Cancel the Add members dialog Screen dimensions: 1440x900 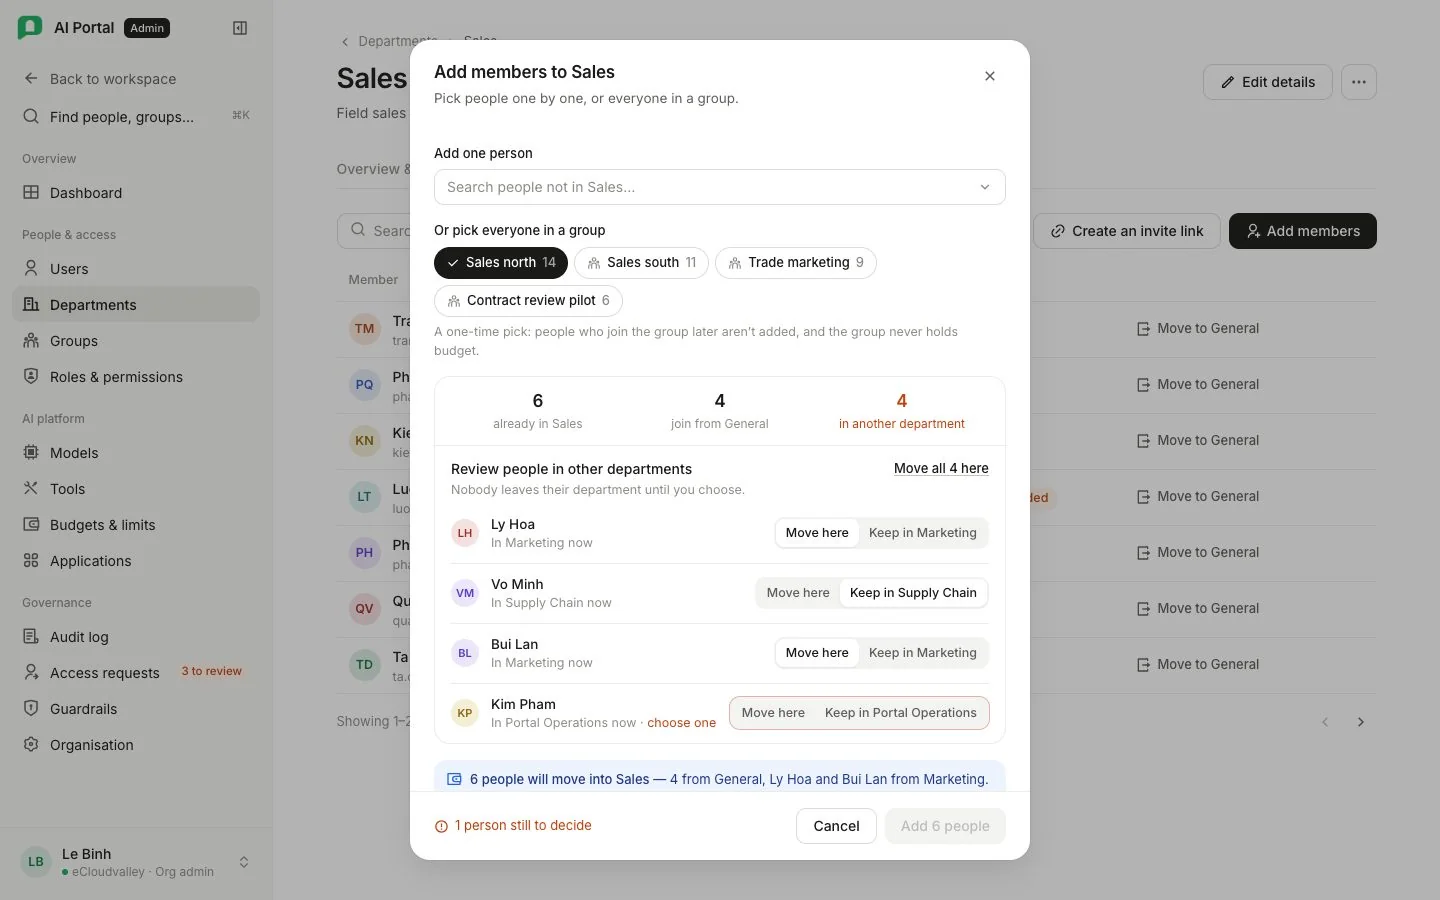coord(836,826)
